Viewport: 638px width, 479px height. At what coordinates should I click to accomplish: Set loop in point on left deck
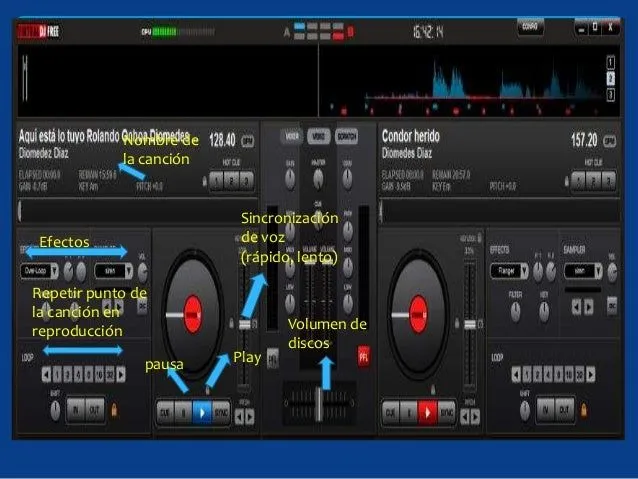tap(76, 410)
